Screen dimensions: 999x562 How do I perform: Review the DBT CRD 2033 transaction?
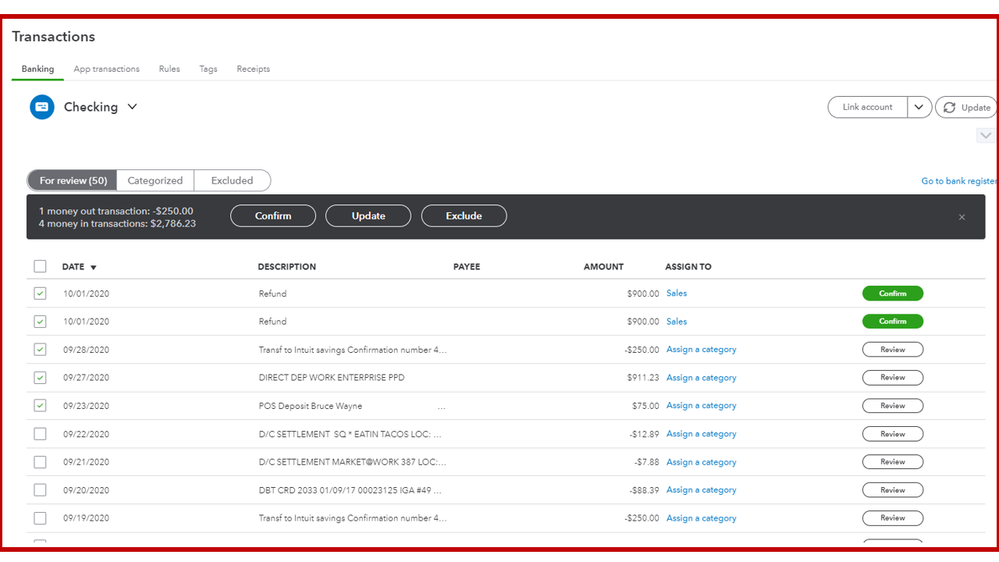pos(893,490)
